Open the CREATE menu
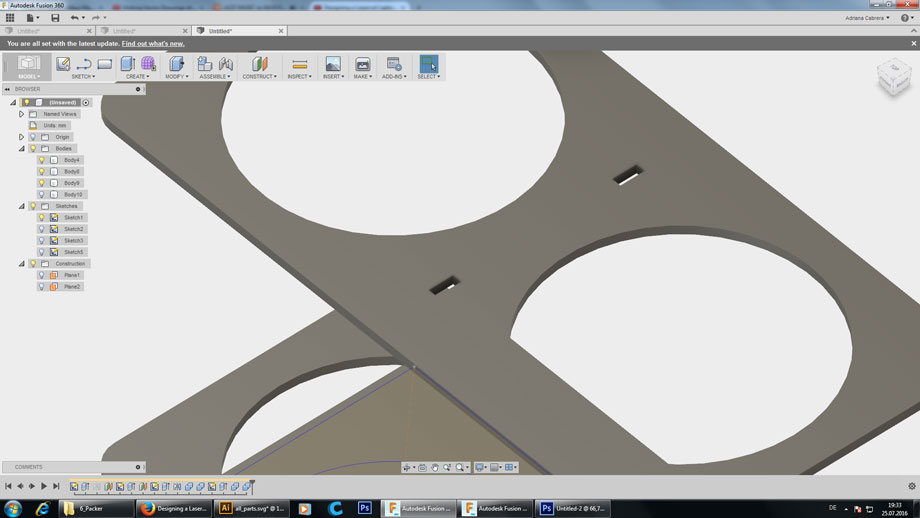This screenshot has height=518, width=920. 137,77
